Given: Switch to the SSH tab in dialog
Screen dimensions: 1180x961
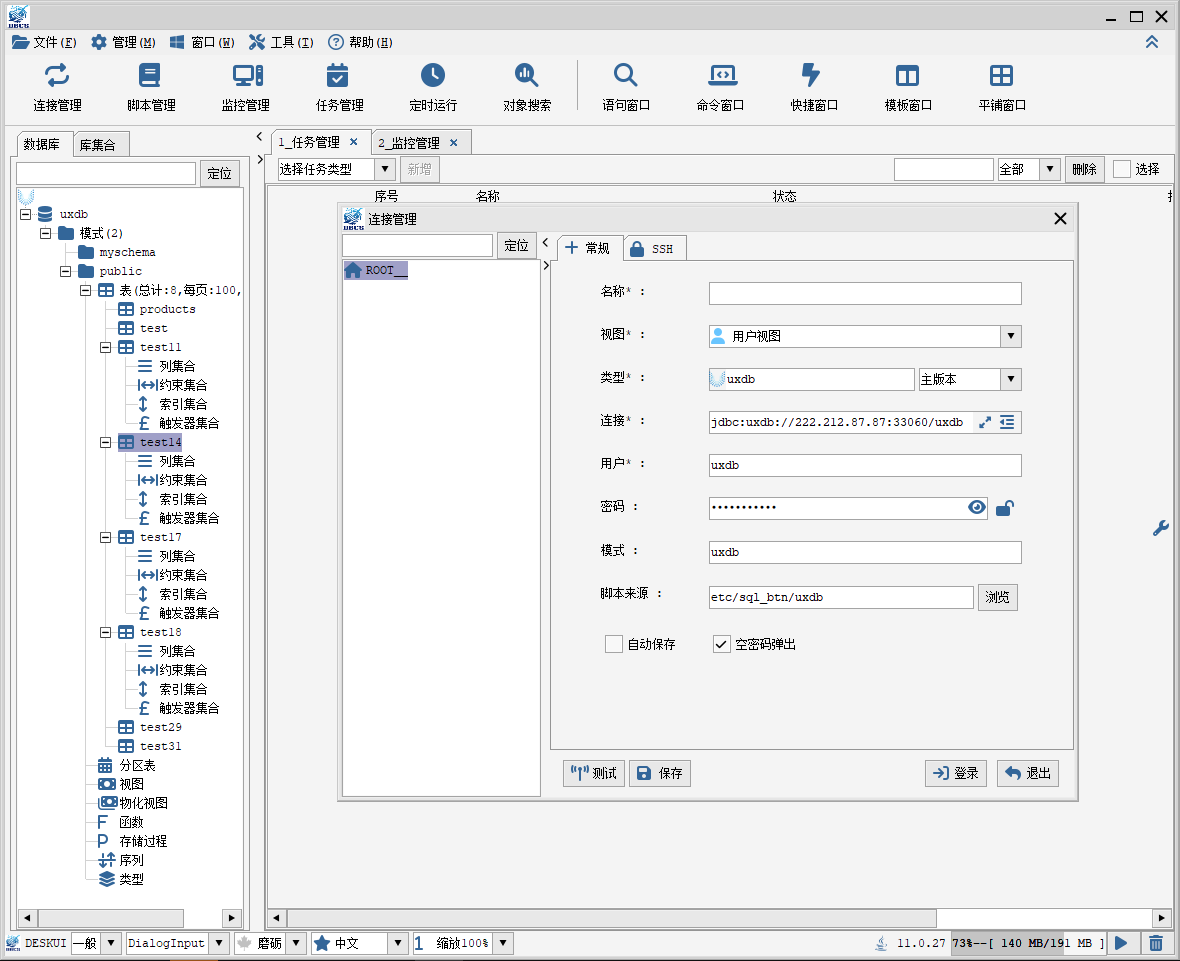Looking at the screenshot, I should click(655, 248).
